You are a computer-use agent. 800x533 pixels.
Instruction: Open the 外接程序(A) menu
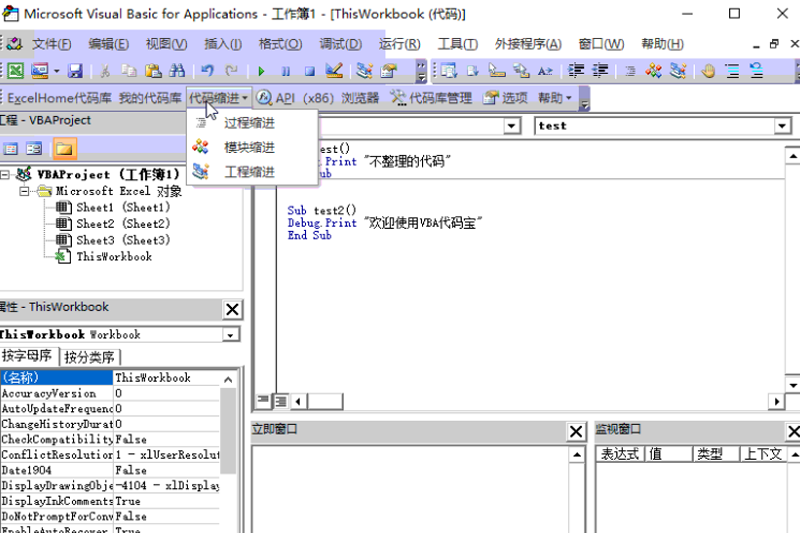pyautogui.click(x=528, y=44)
